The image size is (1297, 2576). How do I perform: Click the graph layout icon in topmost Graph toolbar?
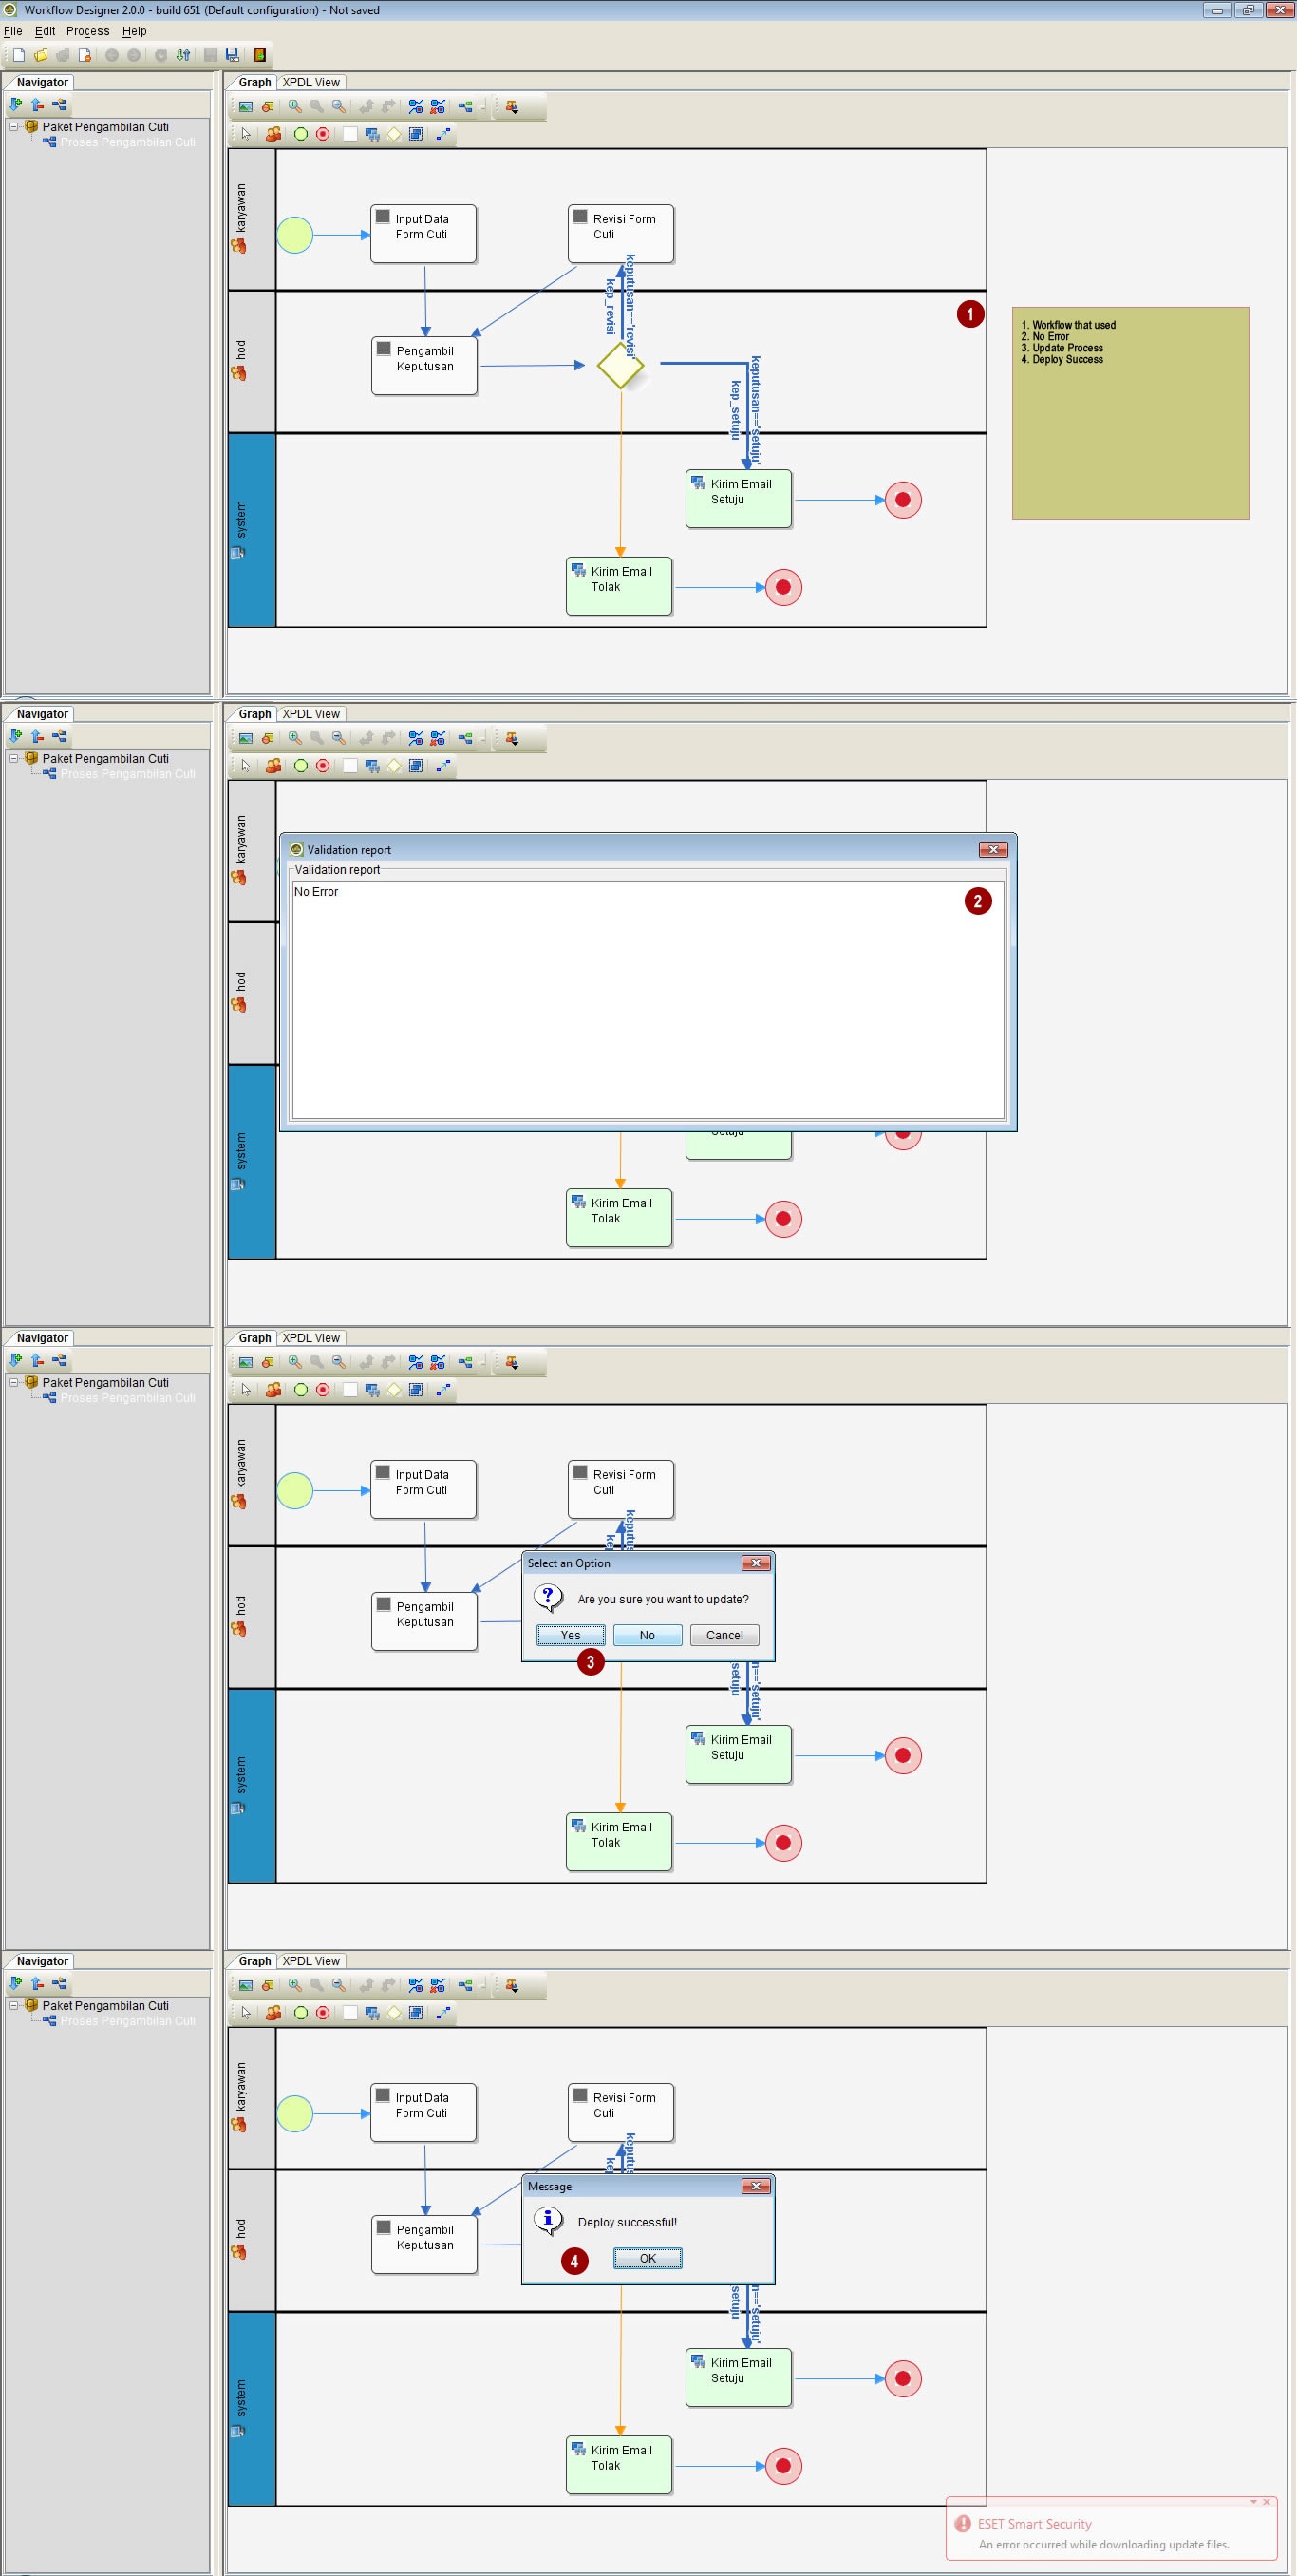tap(465, 106)
